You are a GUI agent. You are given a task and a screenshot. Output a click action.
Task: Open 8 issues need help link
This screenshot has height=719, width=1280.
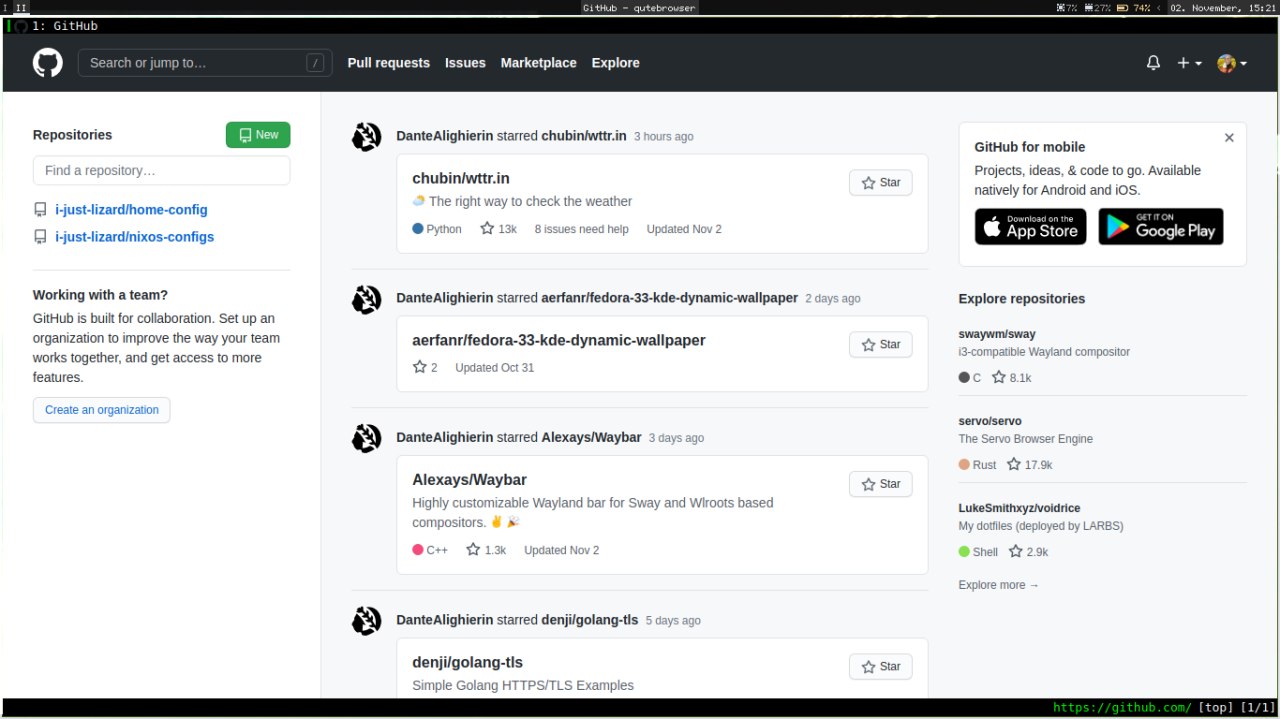581,229
